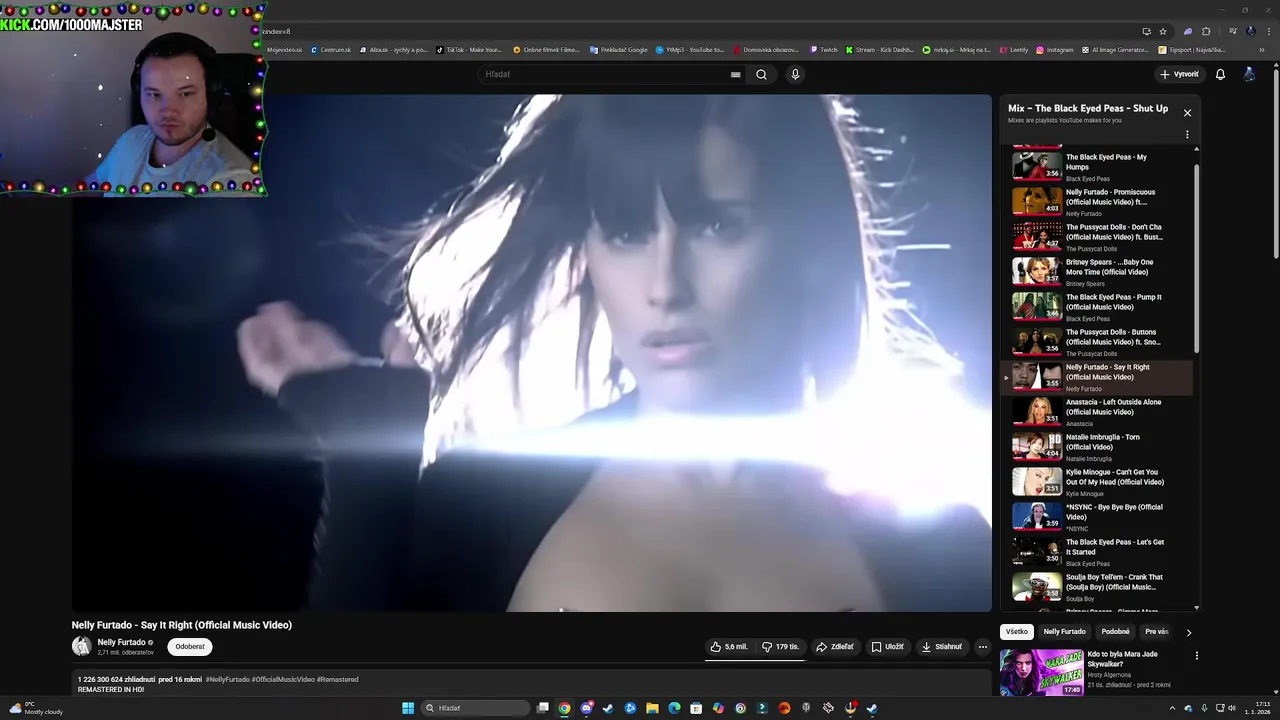This screenshot has width=1280, height=720.
Task: Bookmark this page with the star icon
Action: 1163,31
